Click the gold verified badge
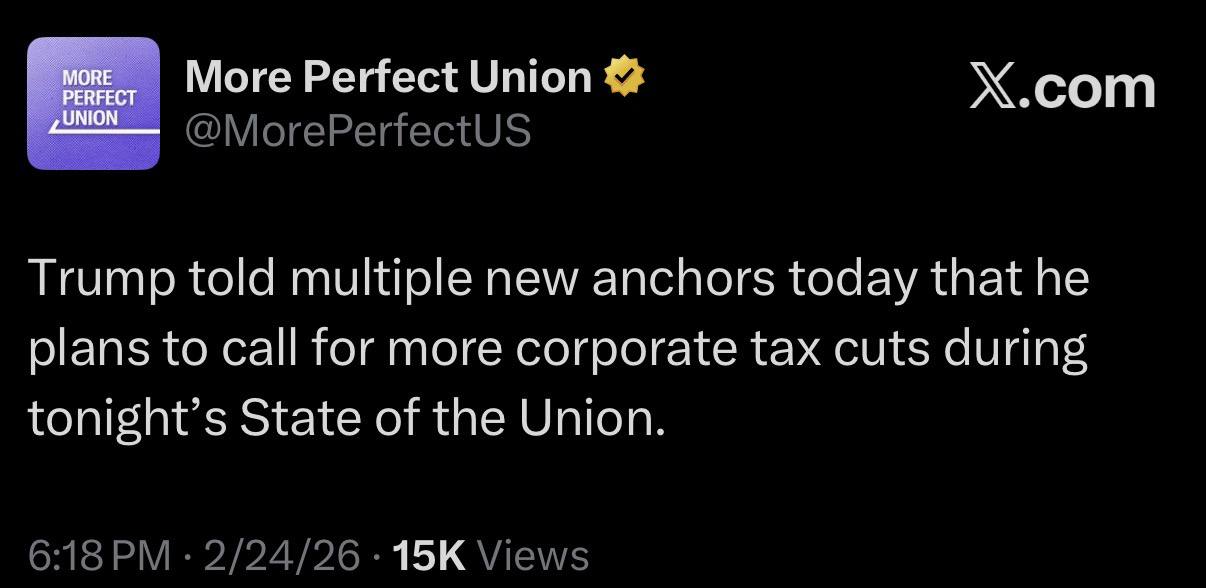This screenshot has height=588, width=1206. (624, 77)
